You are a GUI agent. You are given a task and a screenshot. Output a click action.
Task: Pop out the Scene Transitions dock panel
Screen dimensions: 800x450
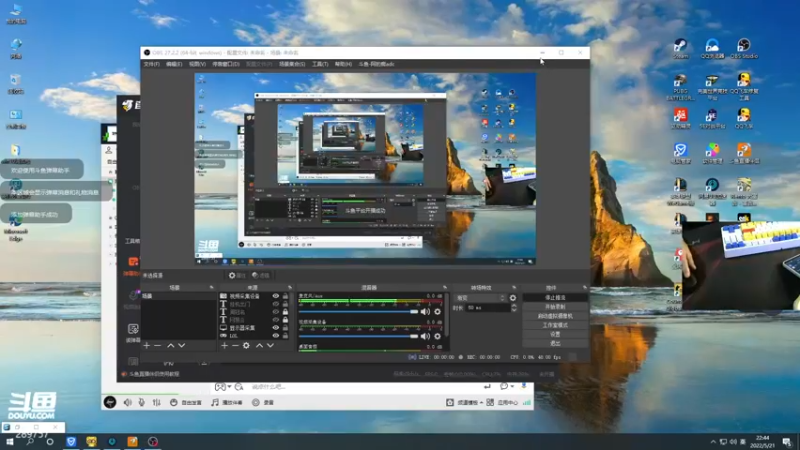point(514,288)
